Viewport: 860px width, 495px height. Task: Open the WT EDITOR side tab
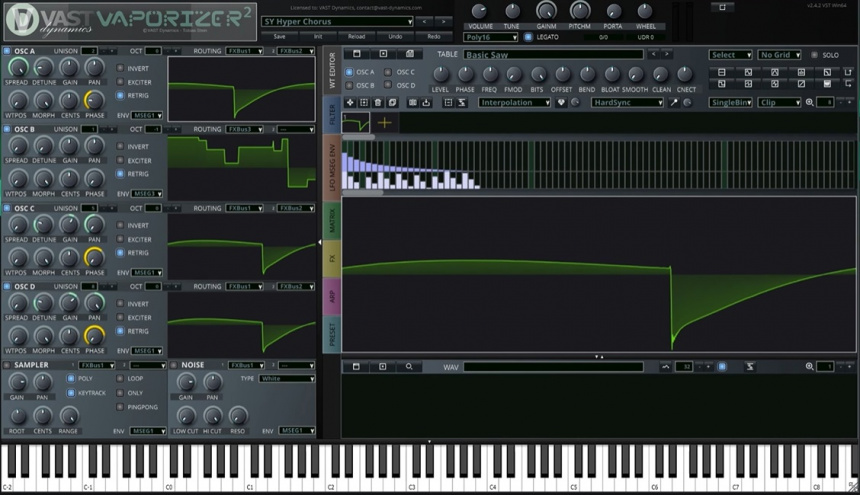tap(332, 70)
